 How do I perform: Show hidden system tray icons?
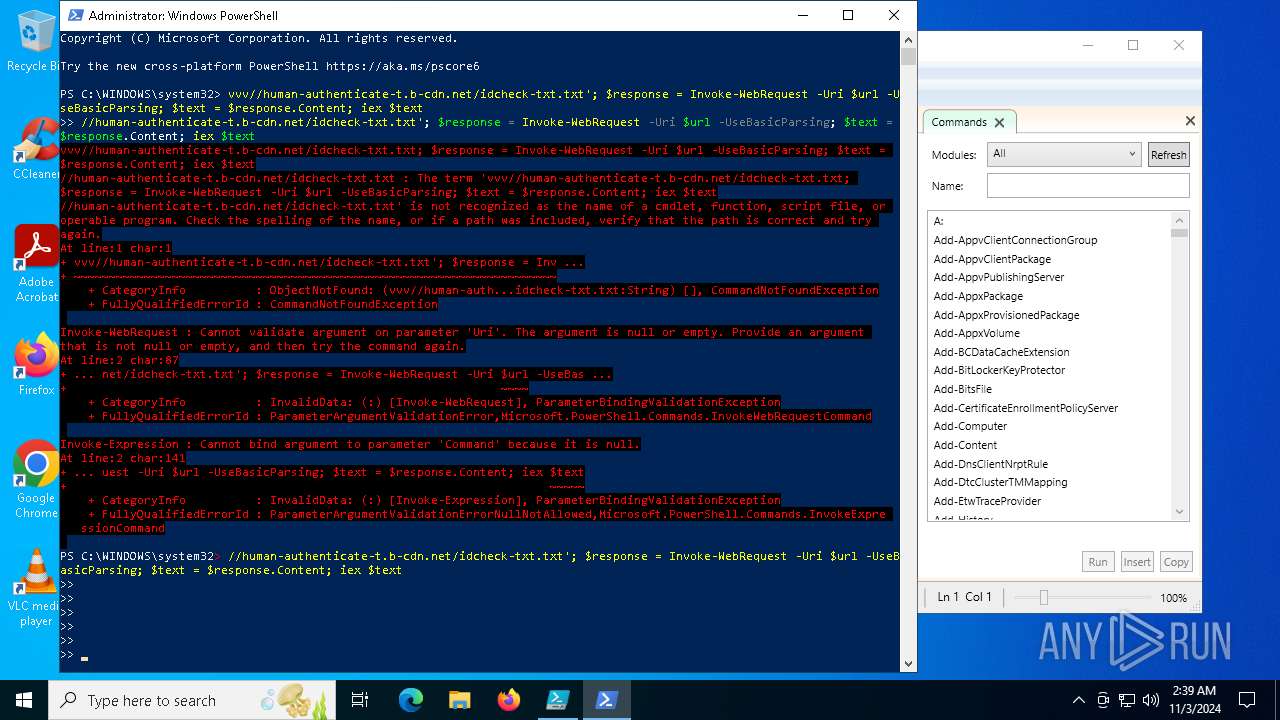(1079, 700)
